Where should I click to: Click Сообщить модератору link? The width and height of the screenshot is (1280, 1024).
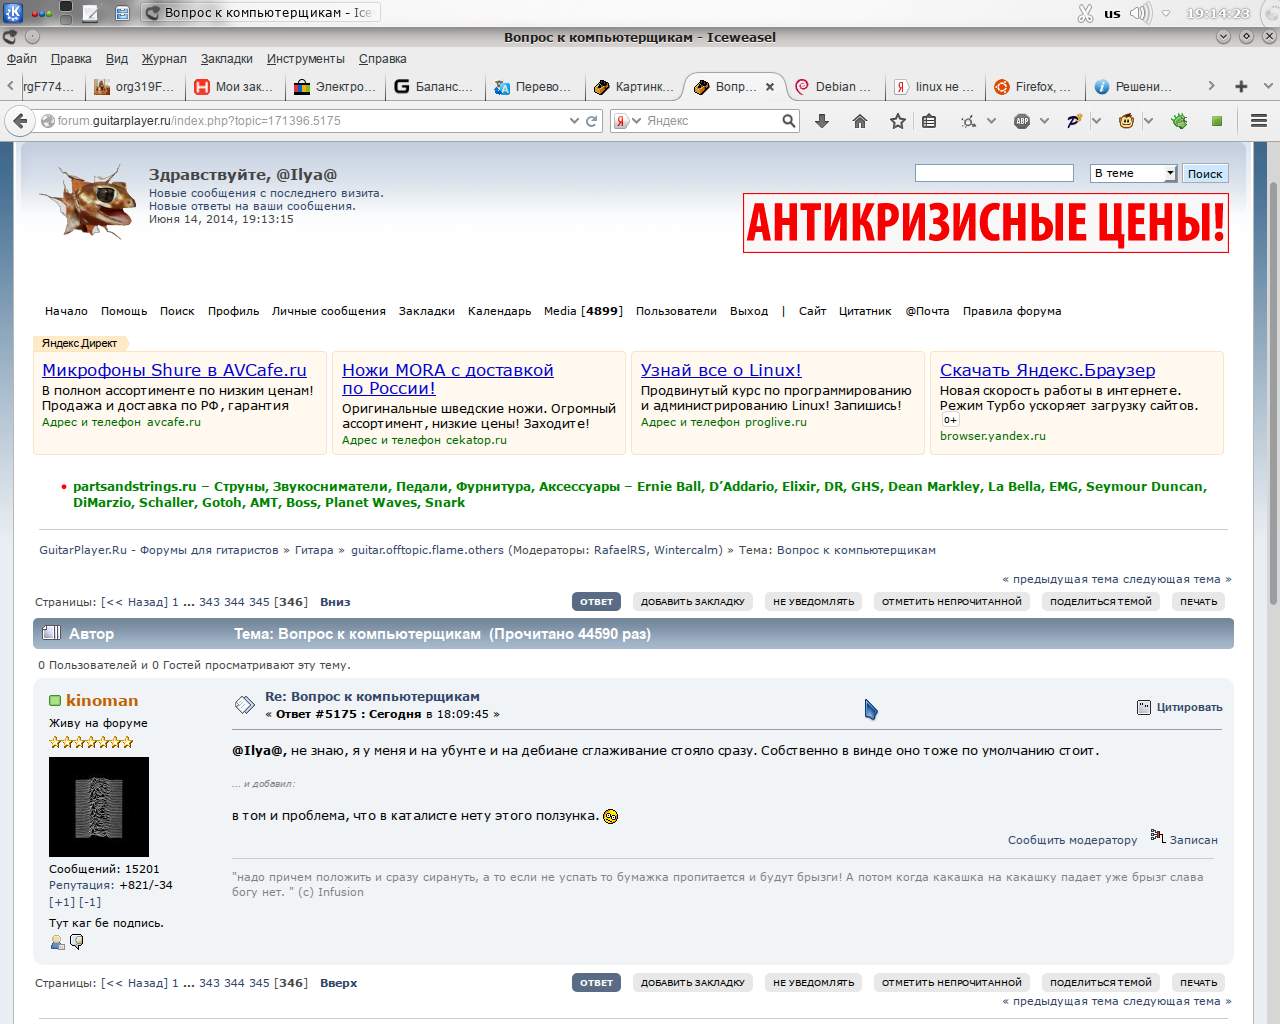[1072, 840]
